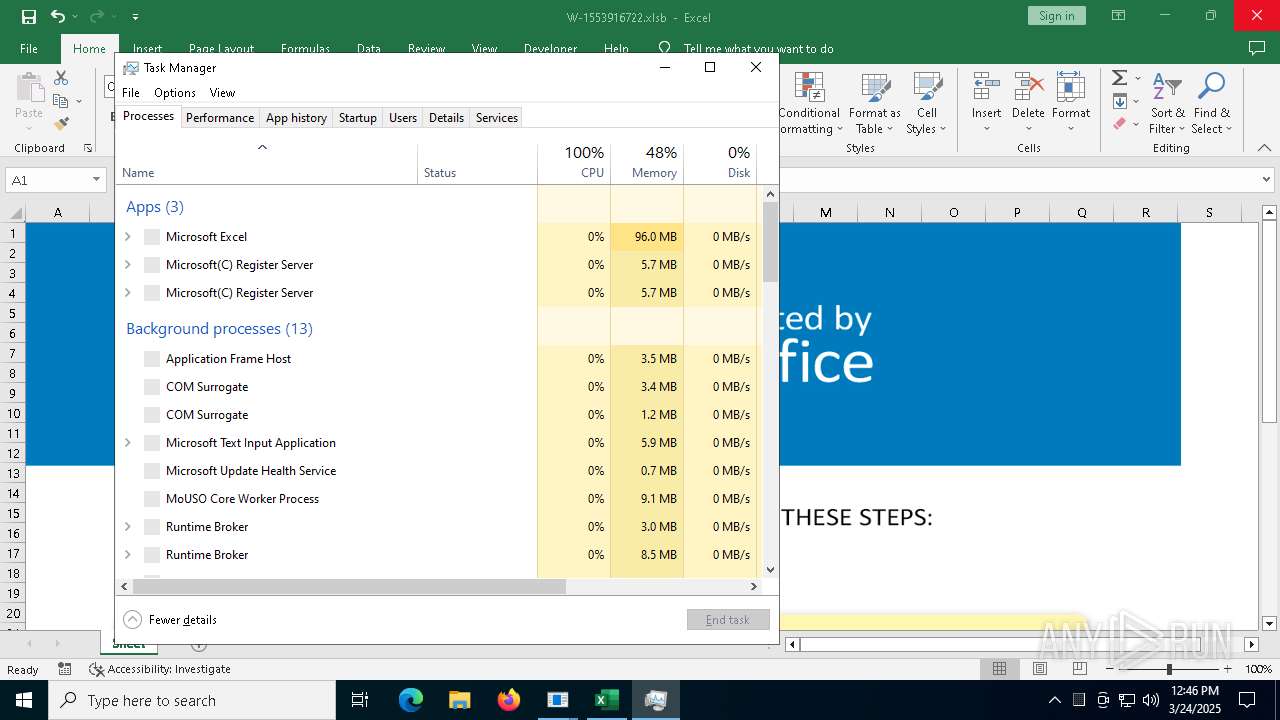Select Normal view icon in status bar
The width and height of the screenshot is (1280, 720).
pyautogui.click(x=999, y=668)
